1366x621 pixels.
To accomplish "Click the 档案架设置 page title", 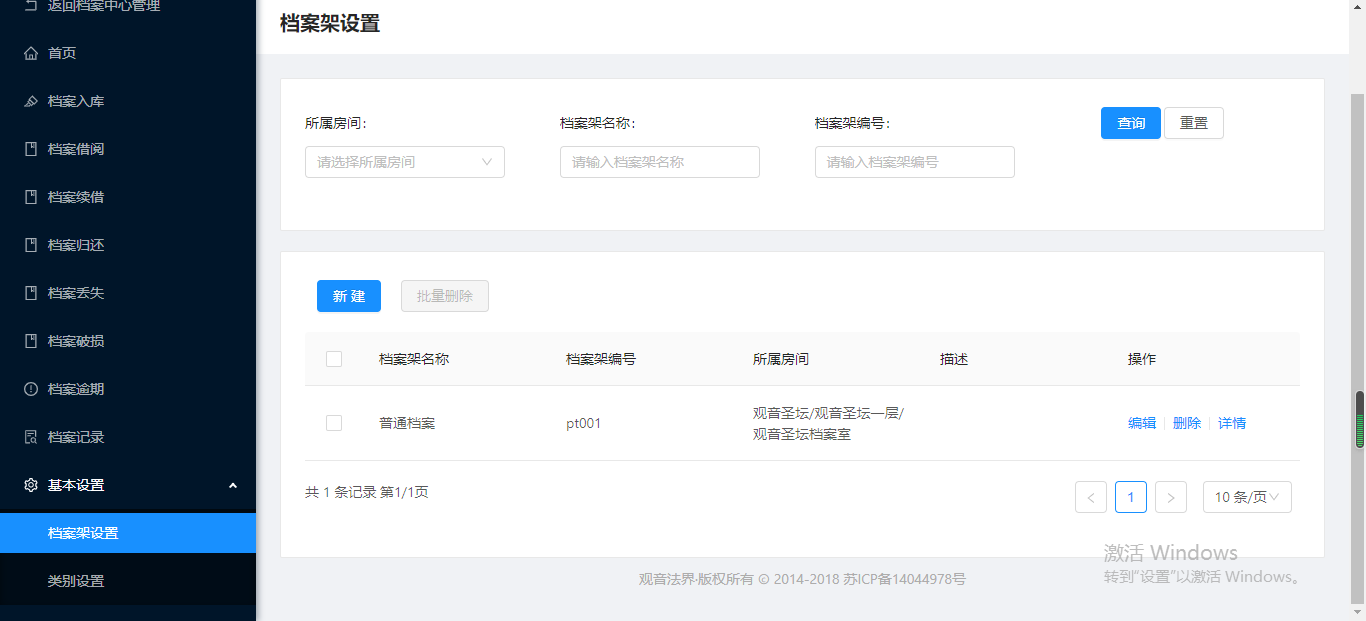I will pyautogui.click(x=330, y=24).
